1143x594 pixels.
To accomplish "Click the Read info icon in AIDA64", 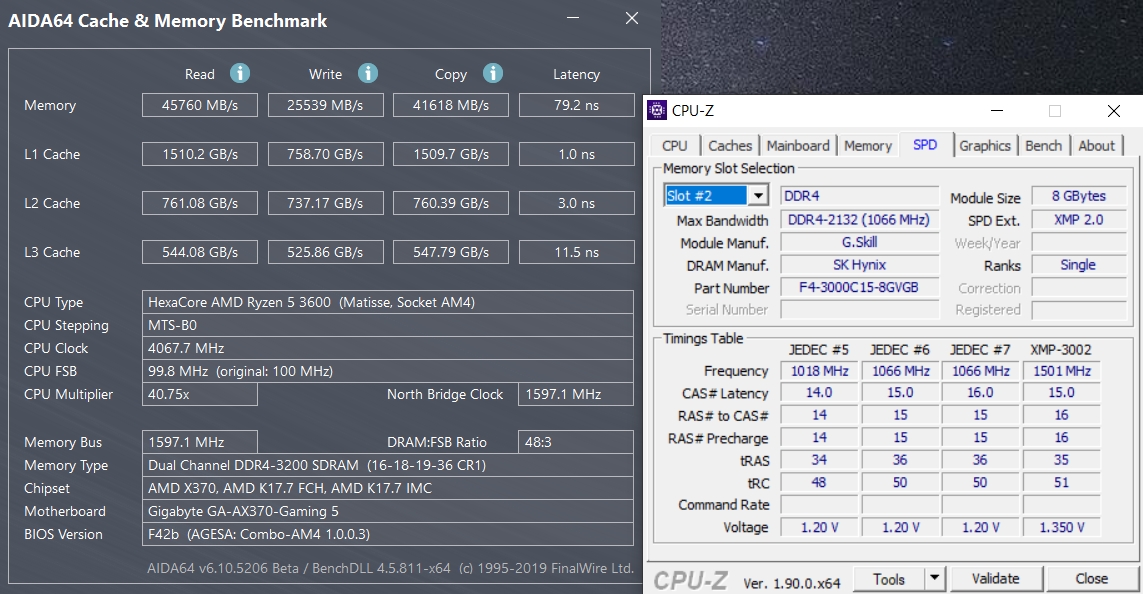I will pos(240,73).
